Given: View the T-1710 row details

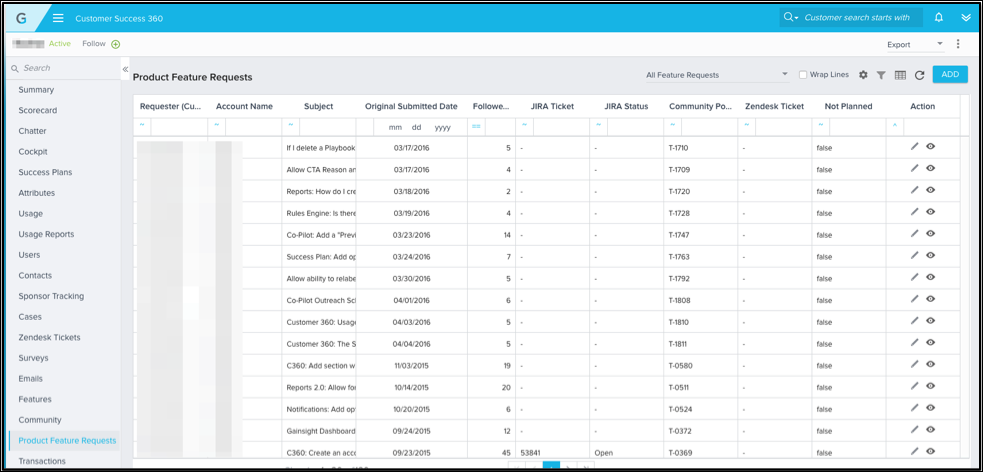Looking at the screenshot, I should [930, 147].
